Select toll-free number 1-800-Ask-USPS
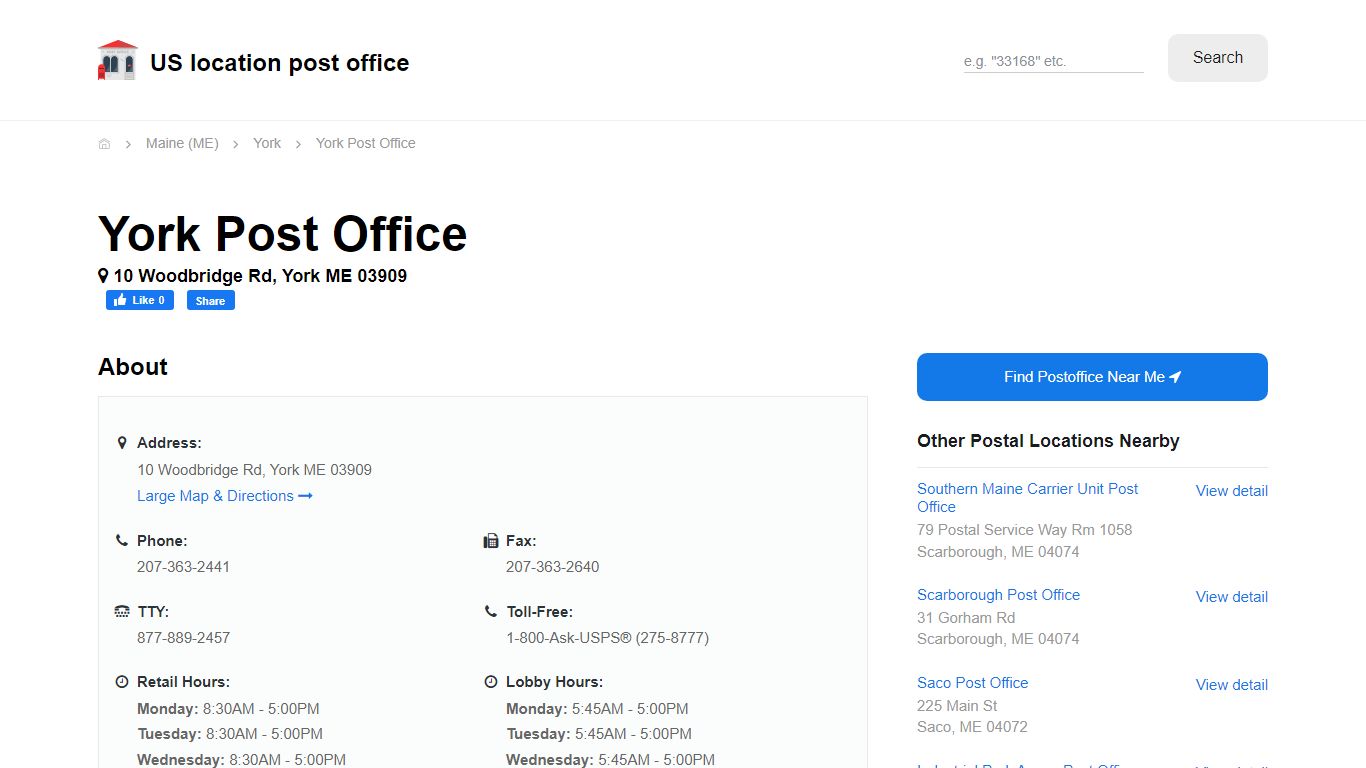1366x768 pixels. [x=607, y=638]
